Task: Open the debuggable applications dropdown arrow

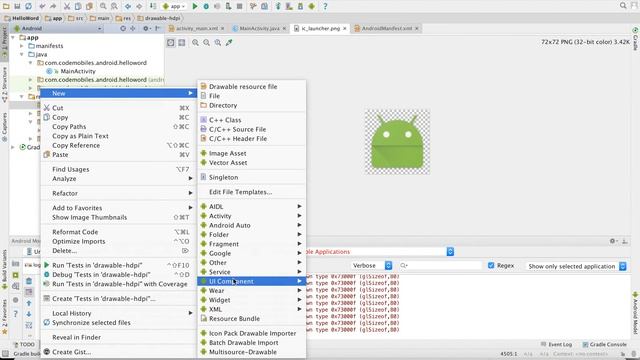Action: pyautogui.click(x=450, y=251)
